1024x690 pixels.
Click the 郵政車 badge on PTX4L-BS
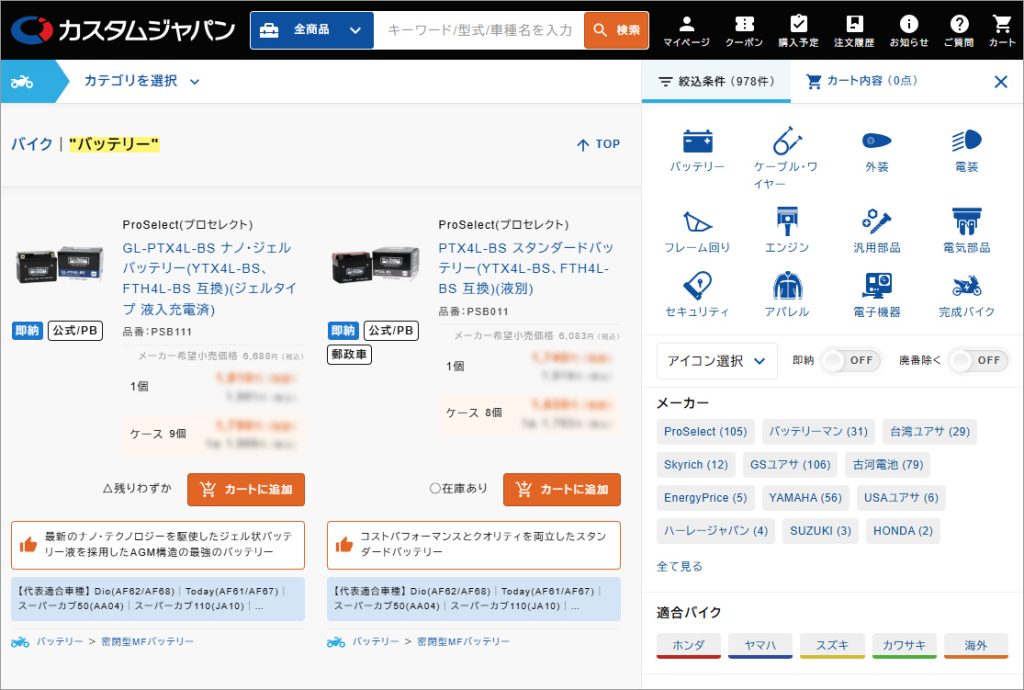349,354
